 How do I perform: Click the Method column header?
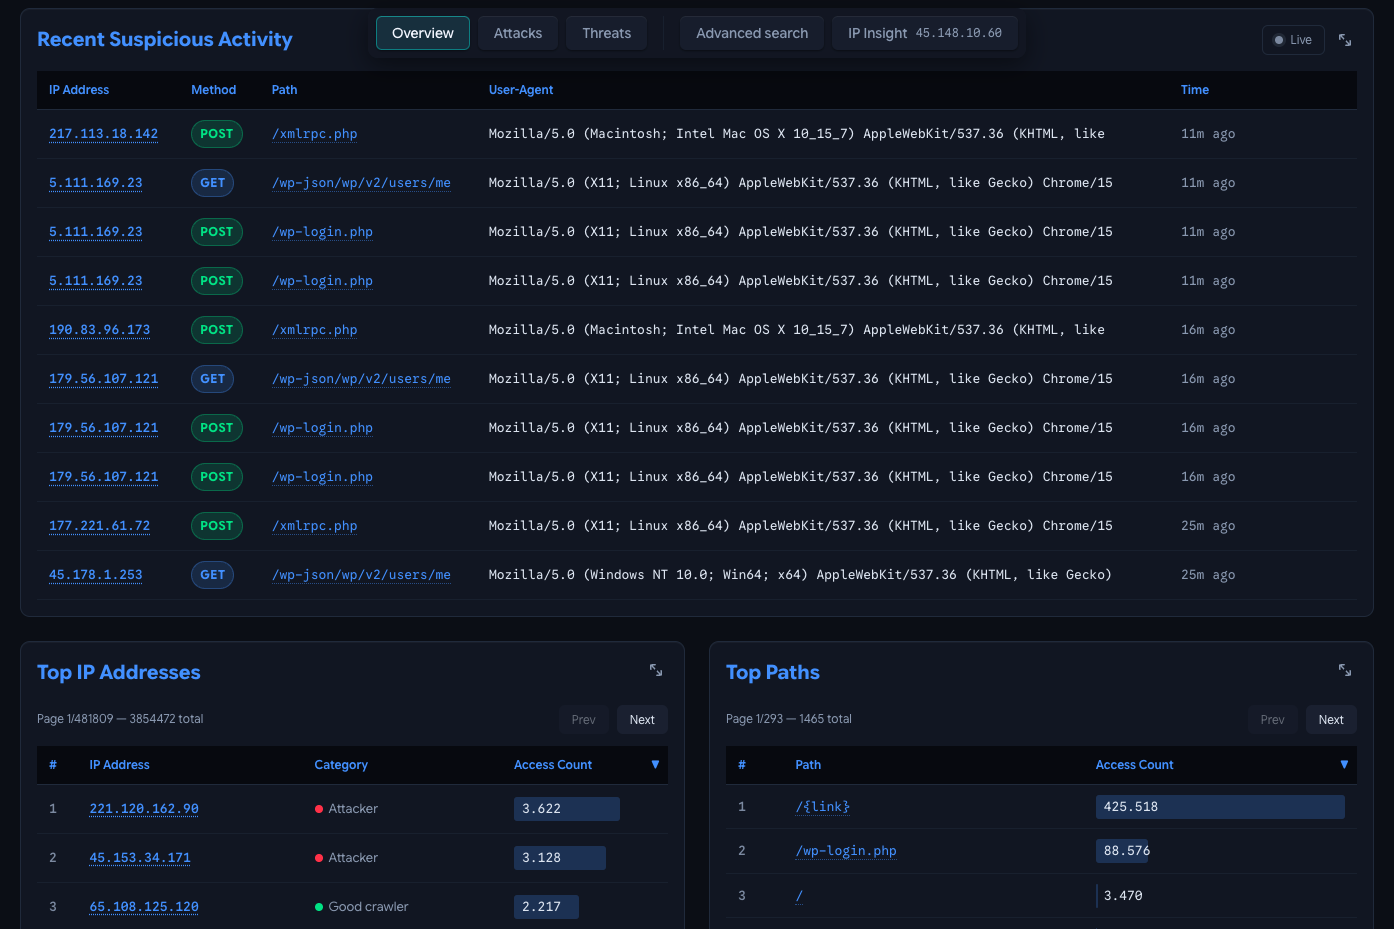214,90
